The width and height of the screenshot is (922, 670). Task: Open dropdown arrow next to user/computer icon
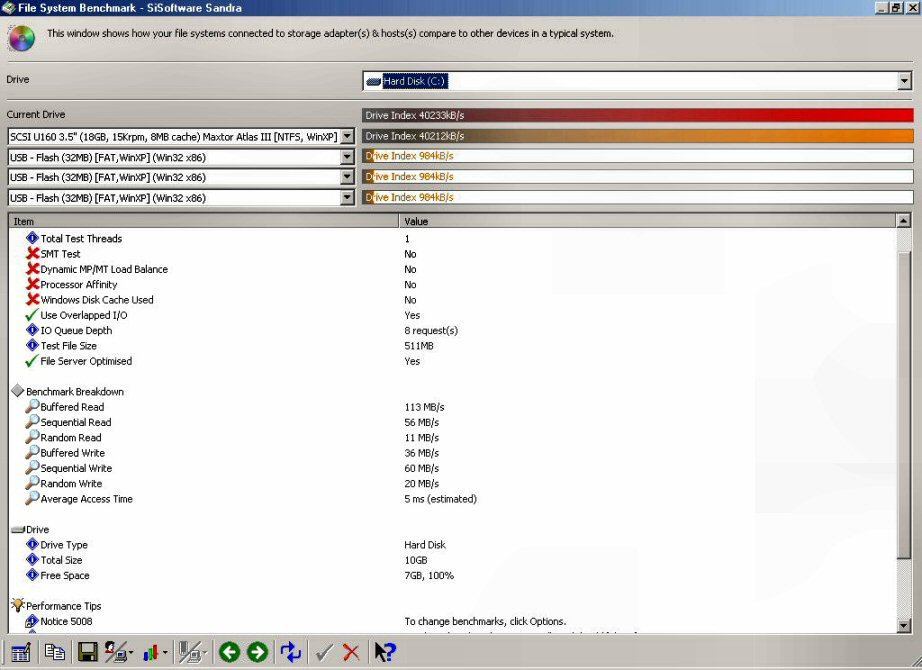[131, 653]
